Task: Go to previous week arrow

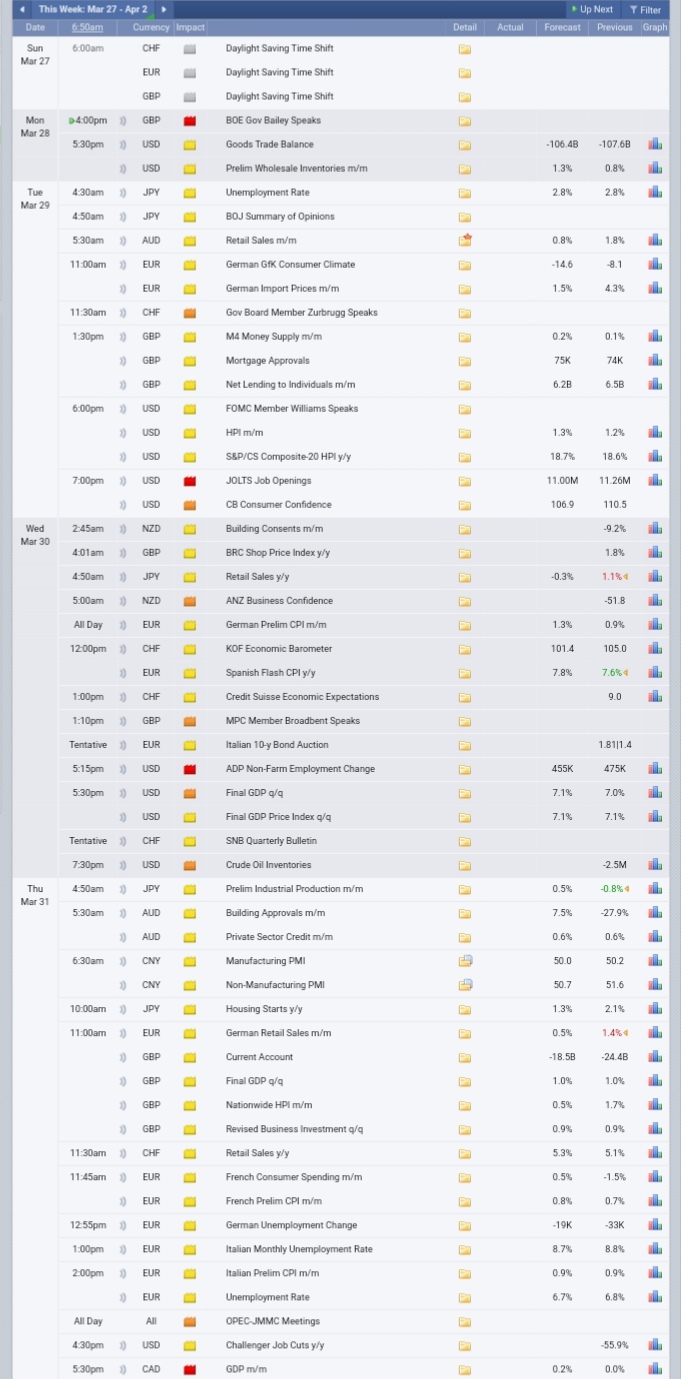Action: tap(23, 9)
